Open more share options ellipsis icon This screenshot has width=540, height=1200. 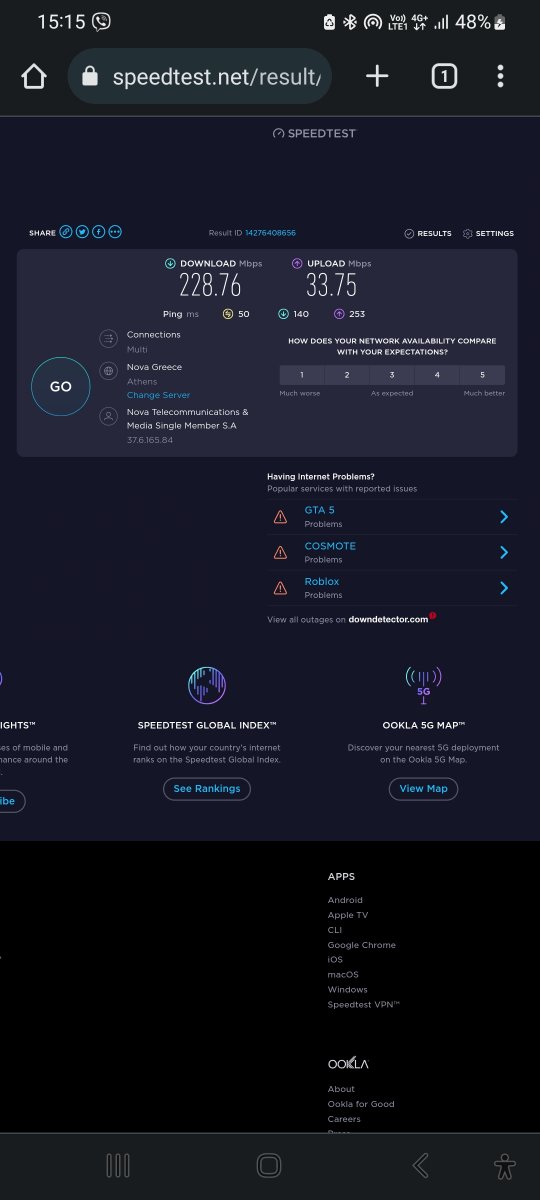tap(115, 232)
